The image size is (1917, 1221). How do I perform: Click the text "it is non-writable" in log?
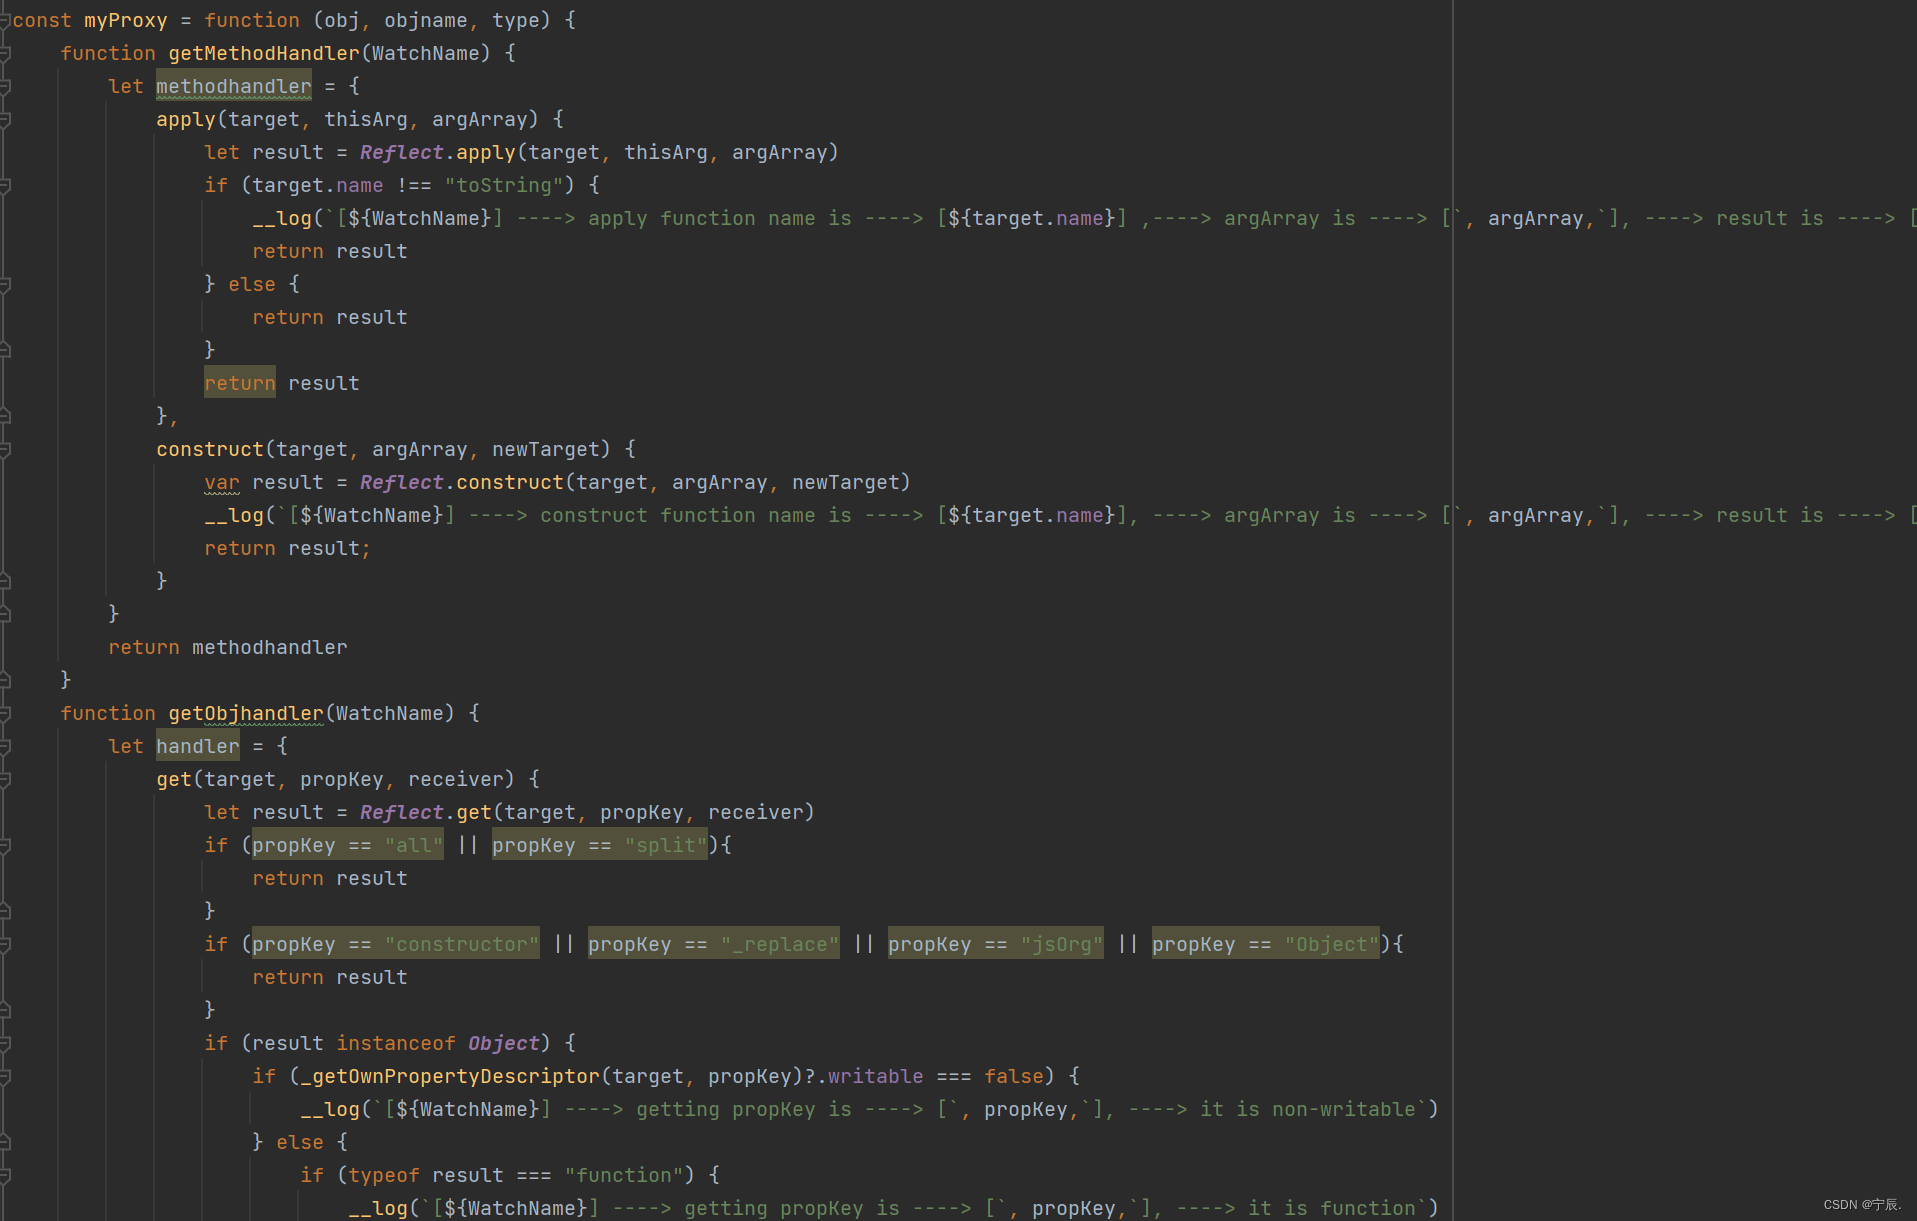1308,1109
